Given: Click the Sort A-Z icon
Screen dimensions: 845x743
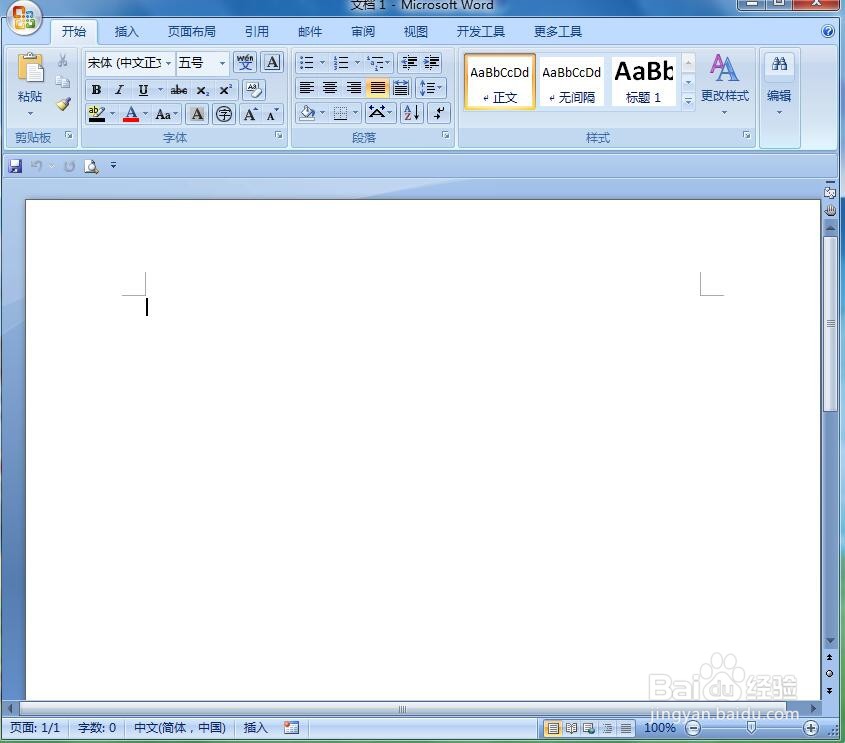Looking at the screenshot, I should pos(411,113).
